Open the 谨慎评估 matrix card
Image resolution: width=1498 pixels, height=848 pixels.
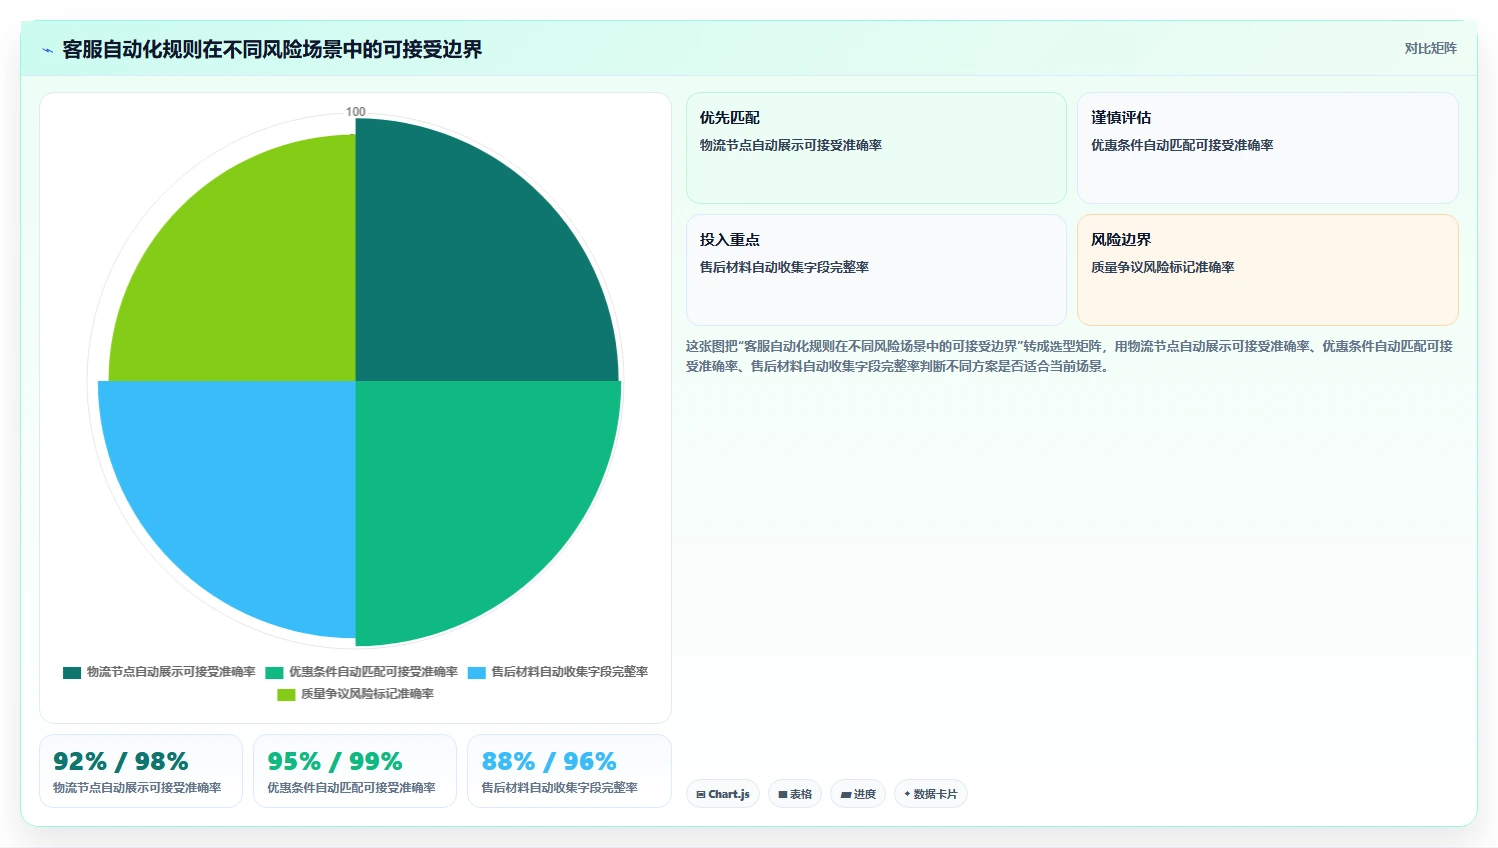(1267, 148)
